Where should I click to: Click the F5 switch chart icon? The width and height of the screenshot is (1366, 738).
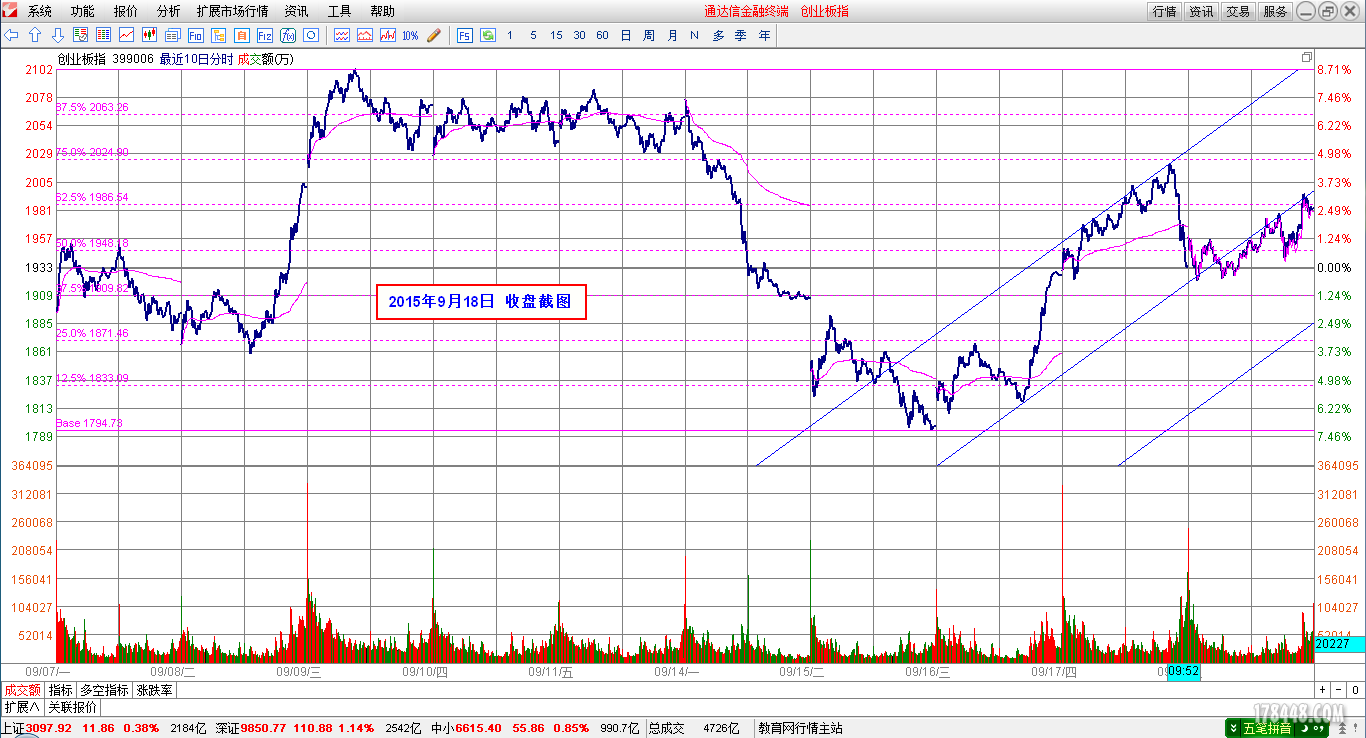465,35
